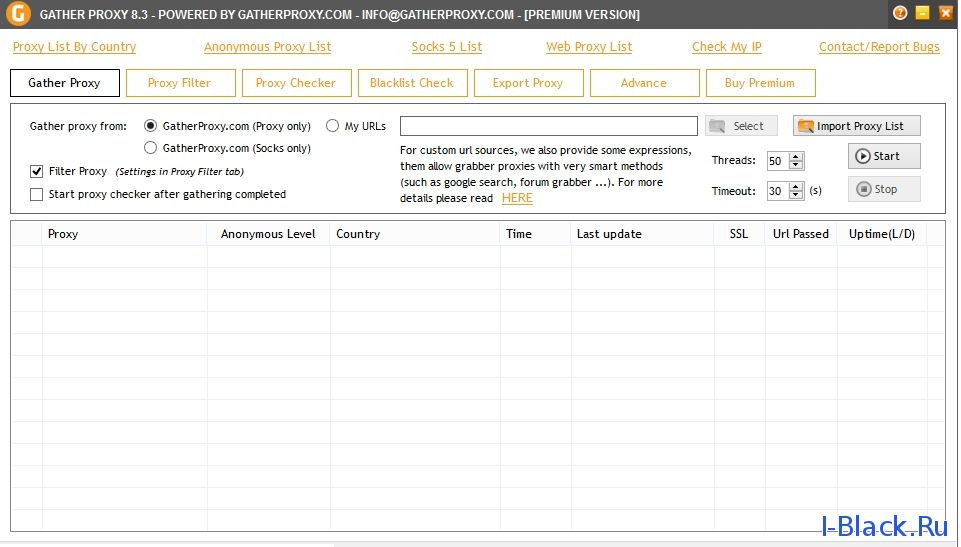Open the Socks 5 List link
Image resolution: width=961 pixels, height=547 pixels.
[x=447, y=47]
